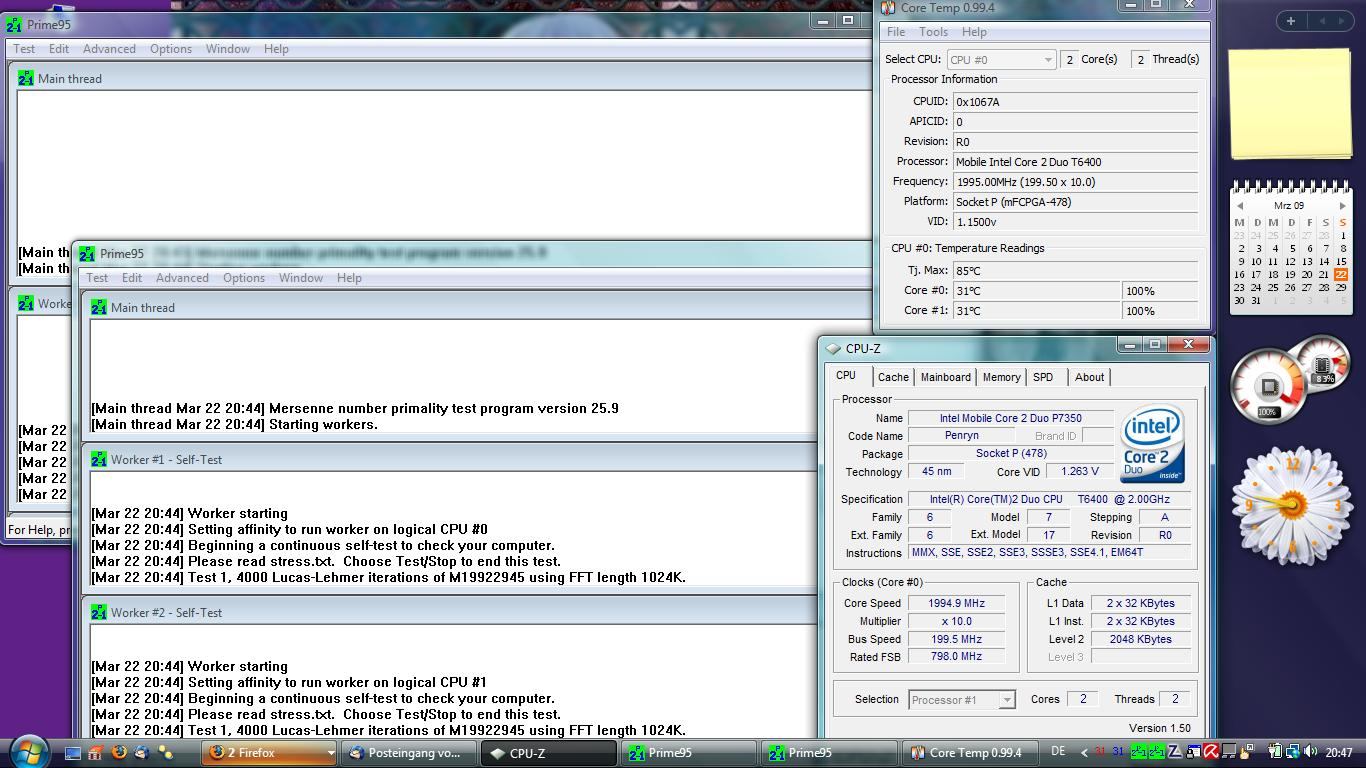Image resolution: width=1366 pixels, height=768 pixels.
Task: Switch to the CPU tab in CPU-Z
Action: (x=846, y=376)
